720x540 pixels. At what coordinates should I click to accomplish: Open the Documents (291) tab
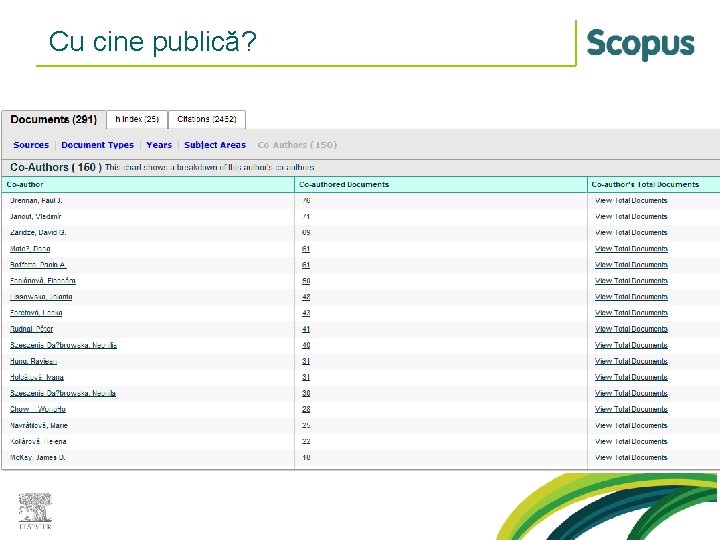click(54, 119)
